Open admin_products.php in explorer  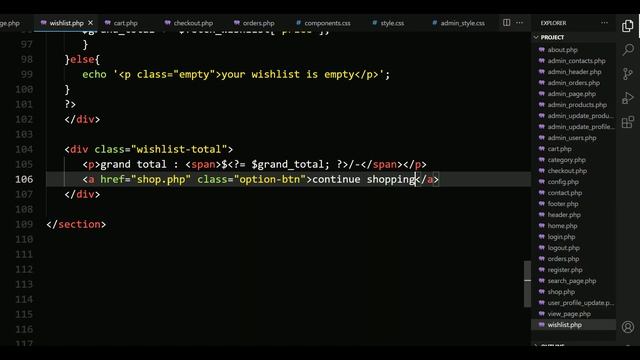[x=577, y=105]
